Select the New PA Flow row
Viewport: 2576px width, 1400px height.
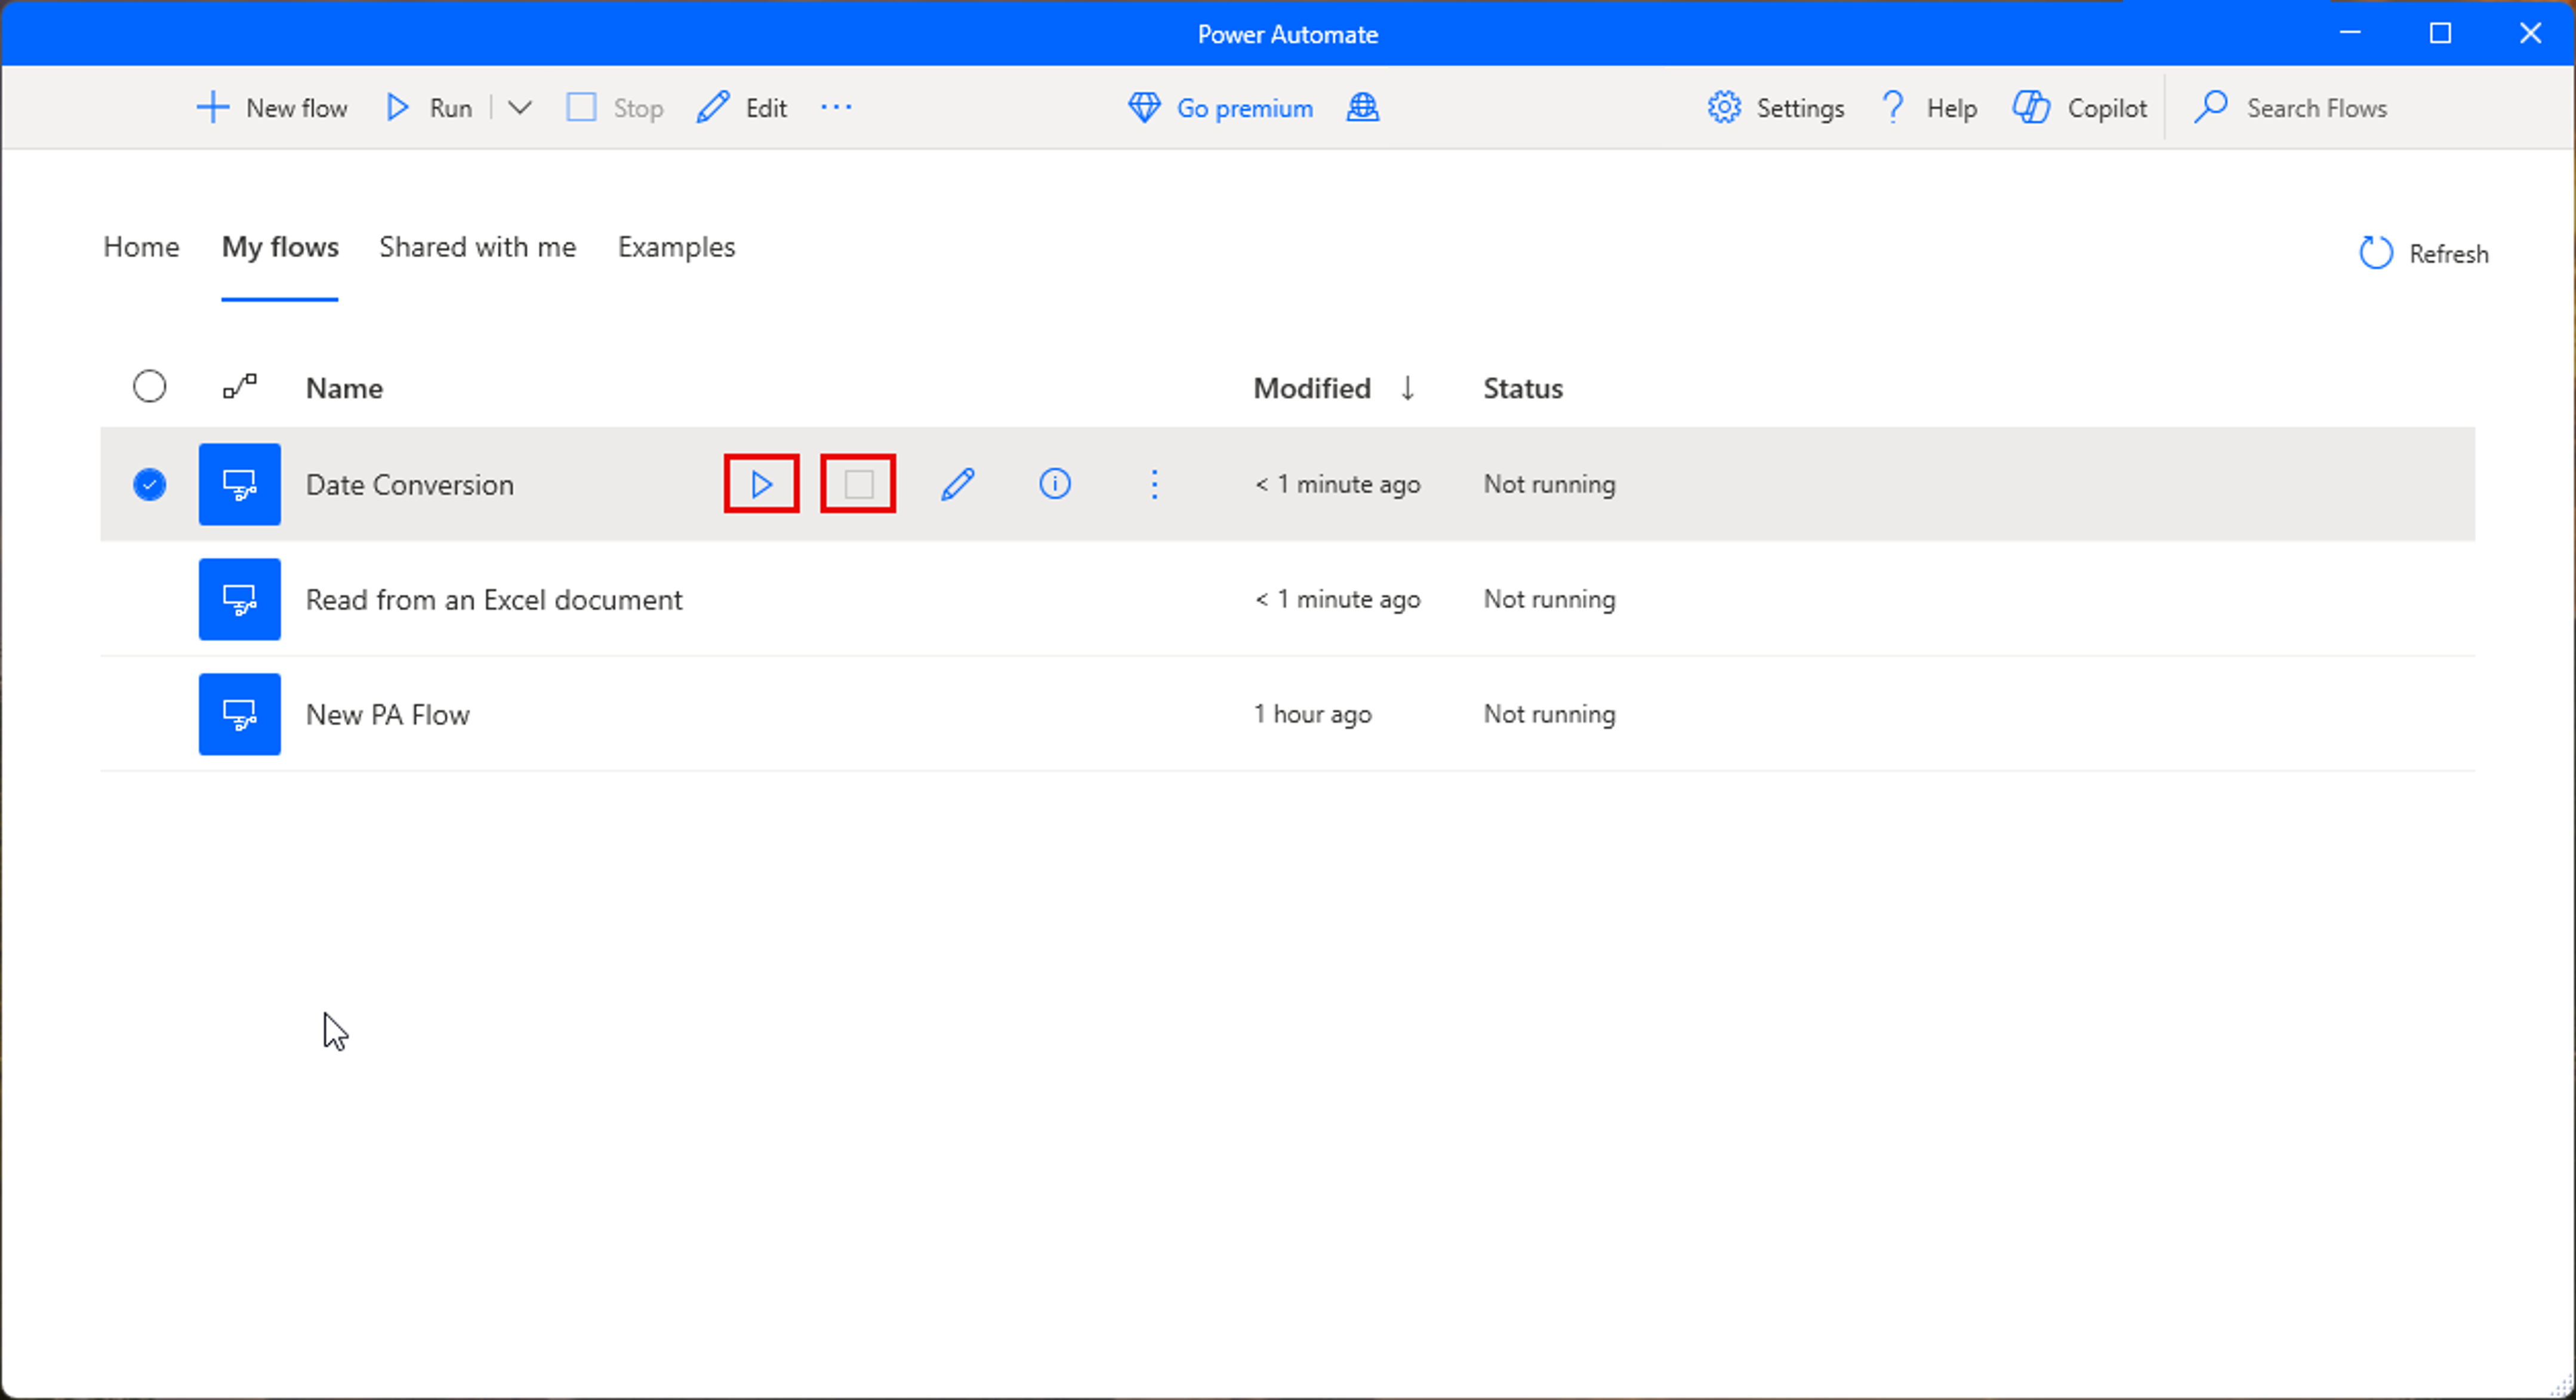pos(388,714)
